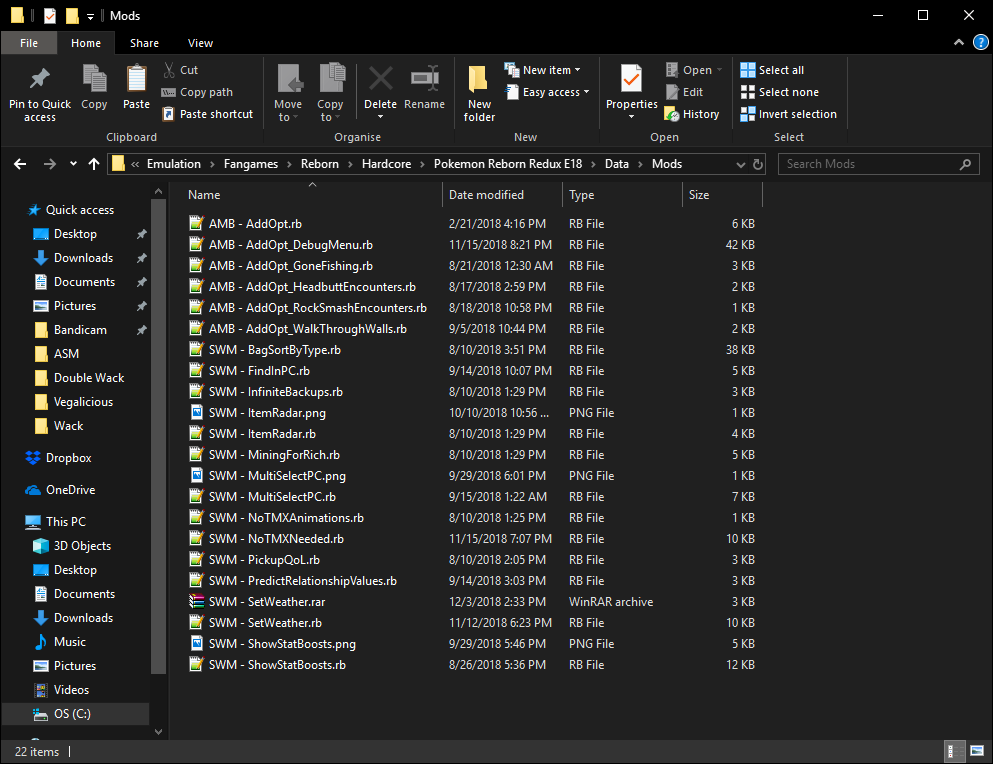Open History in the Open group
993x764 pixels.
(x=692, y=114)
